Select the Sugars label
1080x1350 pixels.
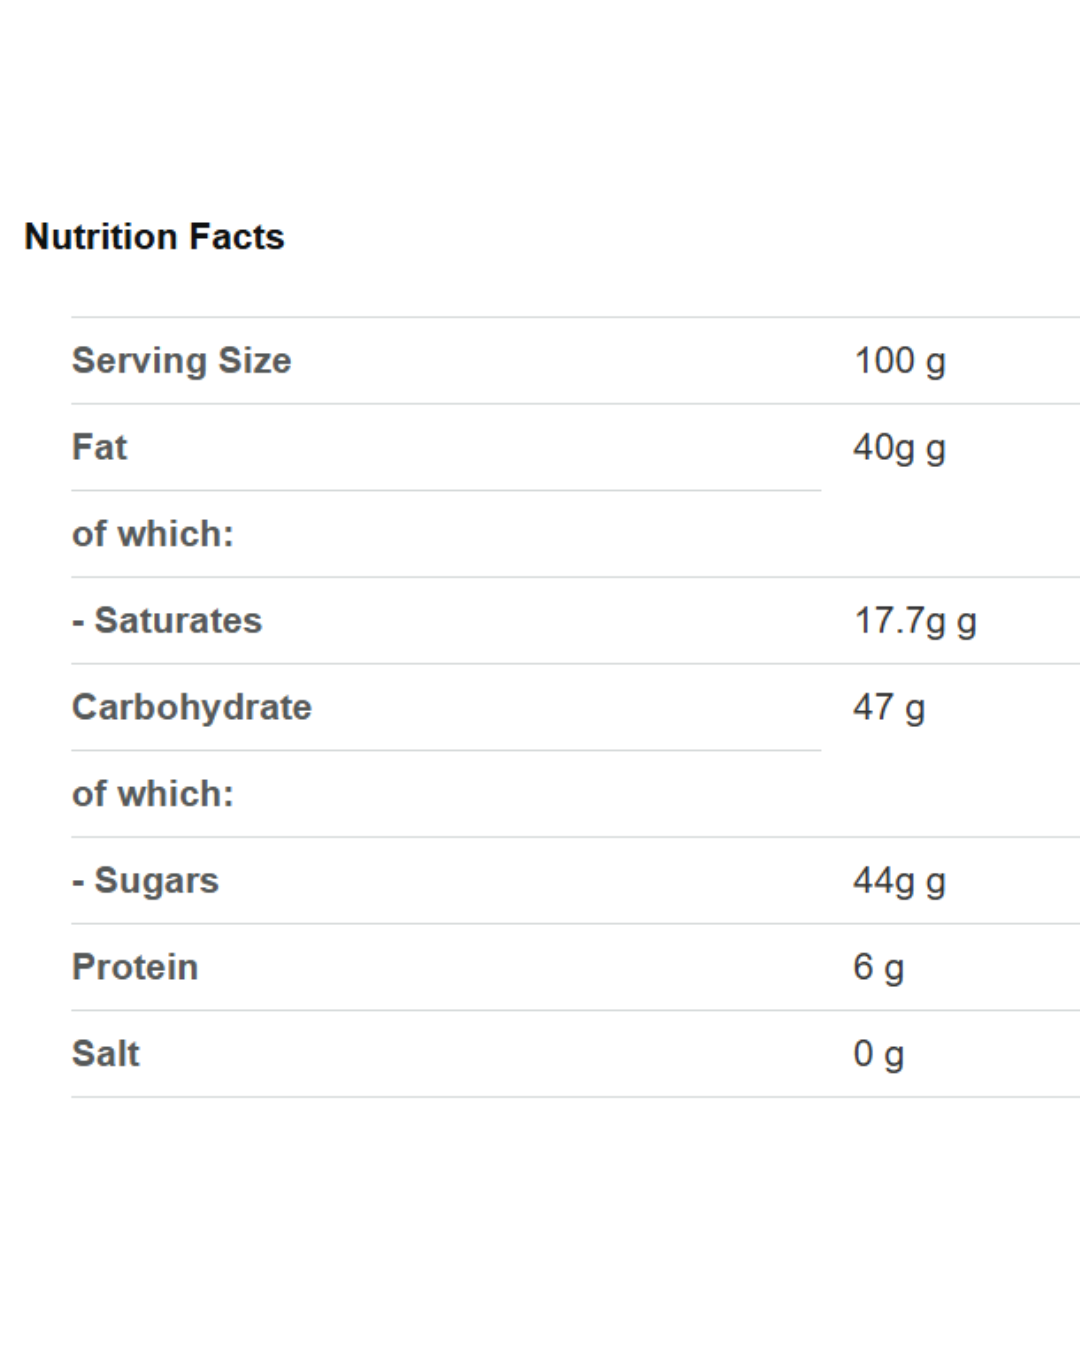coord(145,881)
